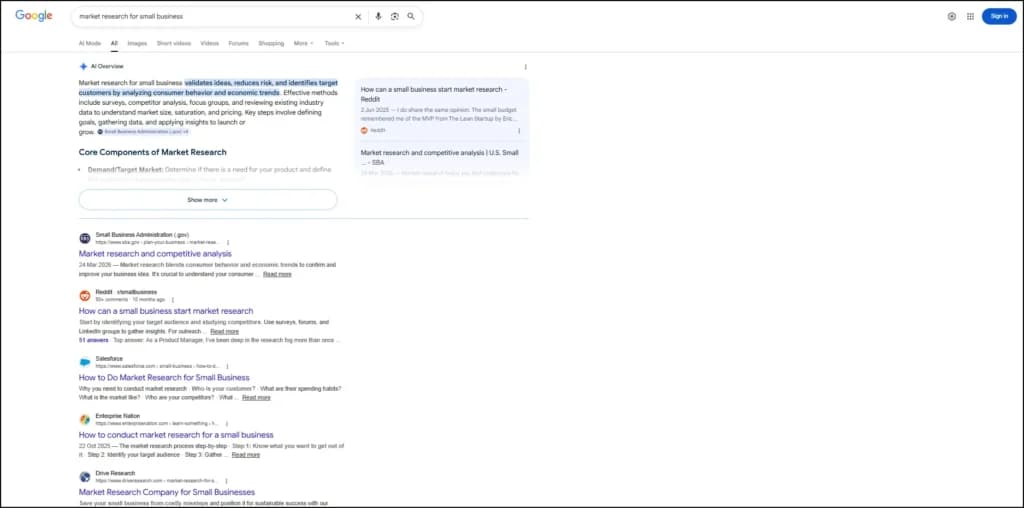Click the Reddit r/smallbusiness favicon
1024x508 pixels.
[x=85, y=296]
